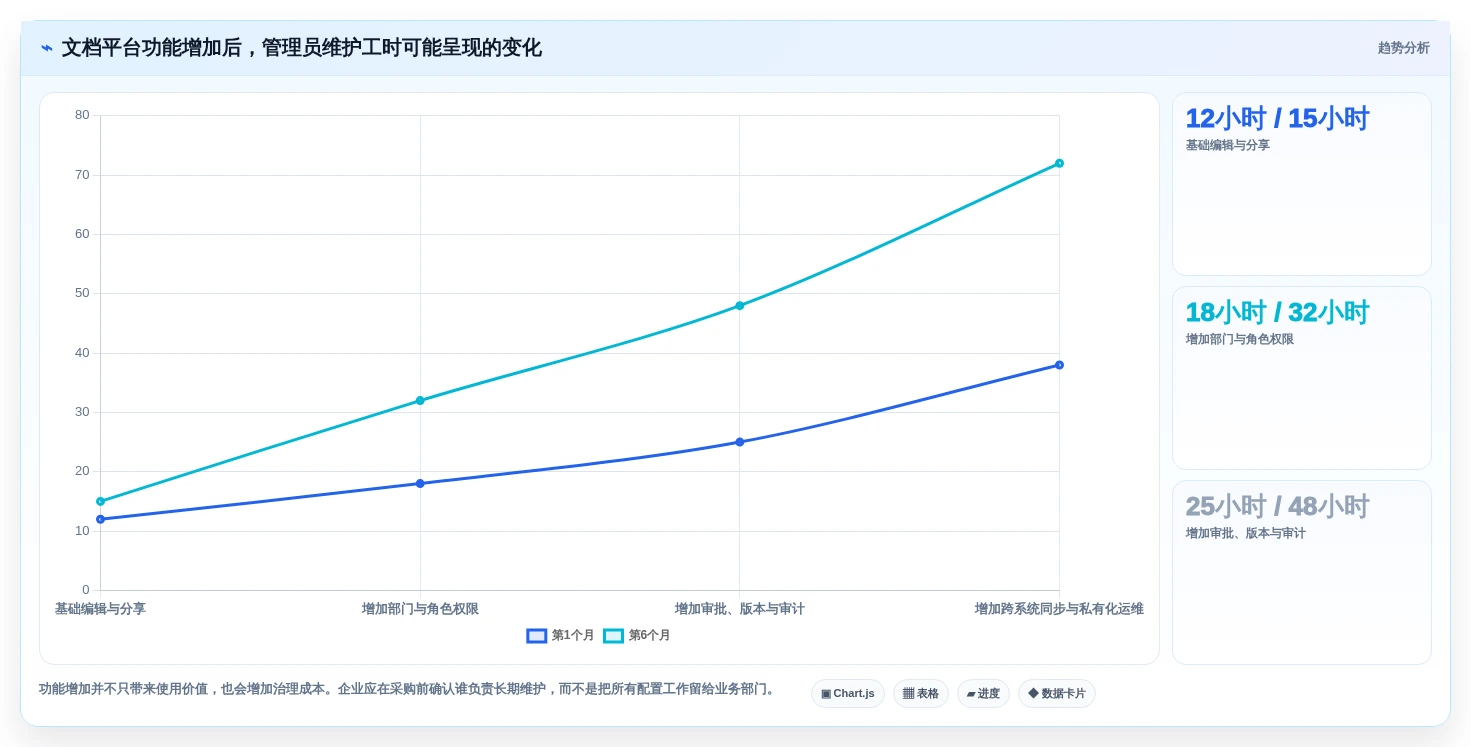Click the y-axis value 40
Image resolution: width=1471 pixels, height=747 pixels.
click(x=82, y=353)
